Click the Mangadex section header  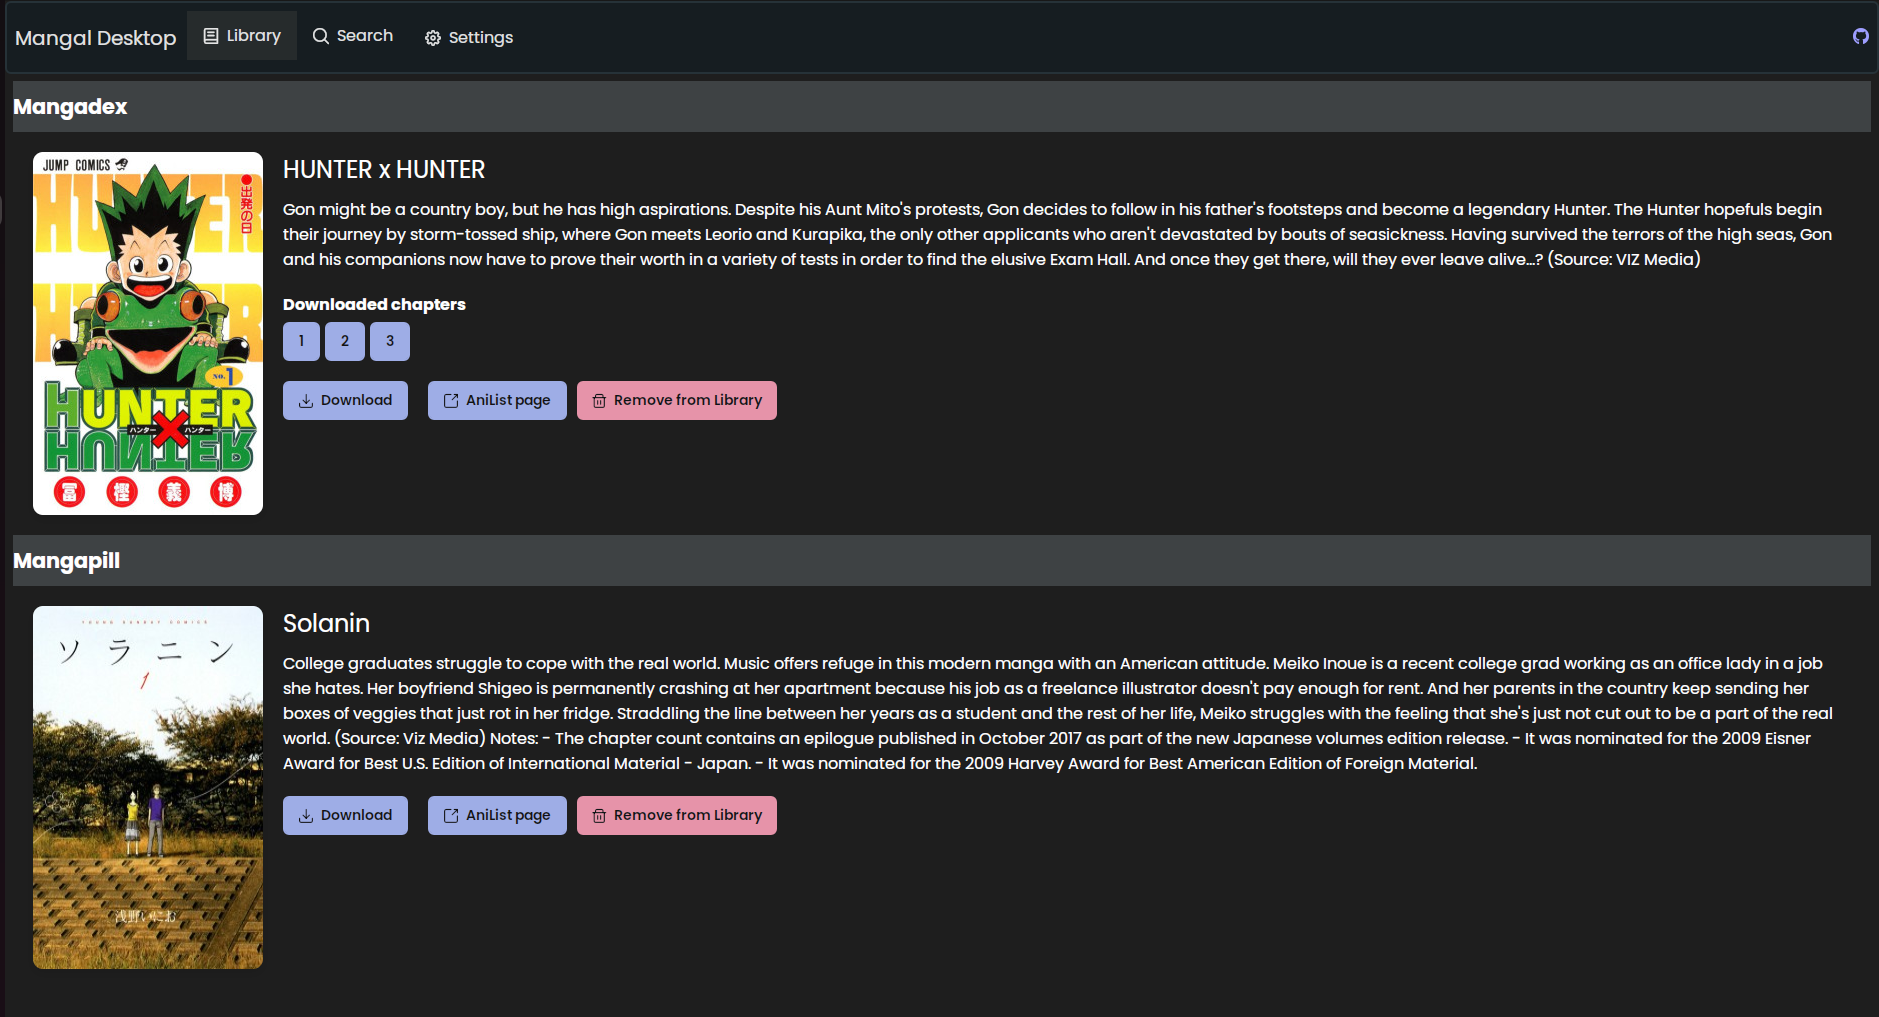click(x=940, y=107)
